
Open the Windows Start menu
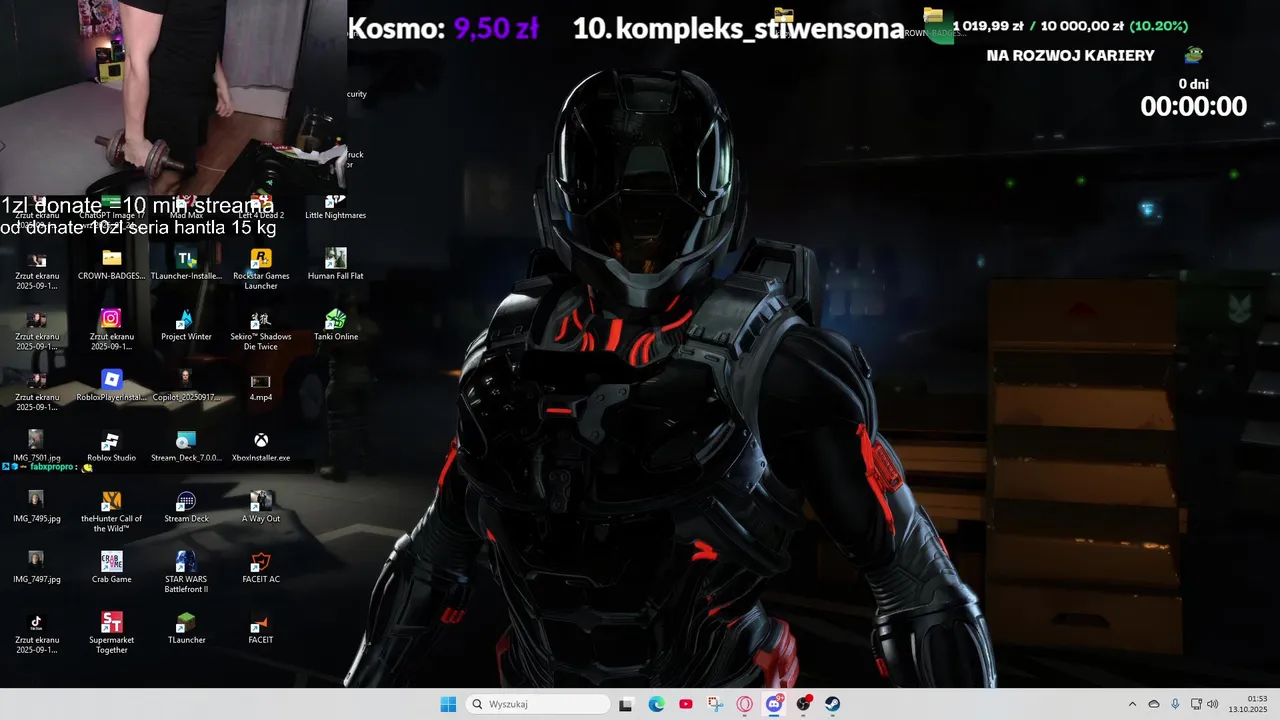click(448, 704)
